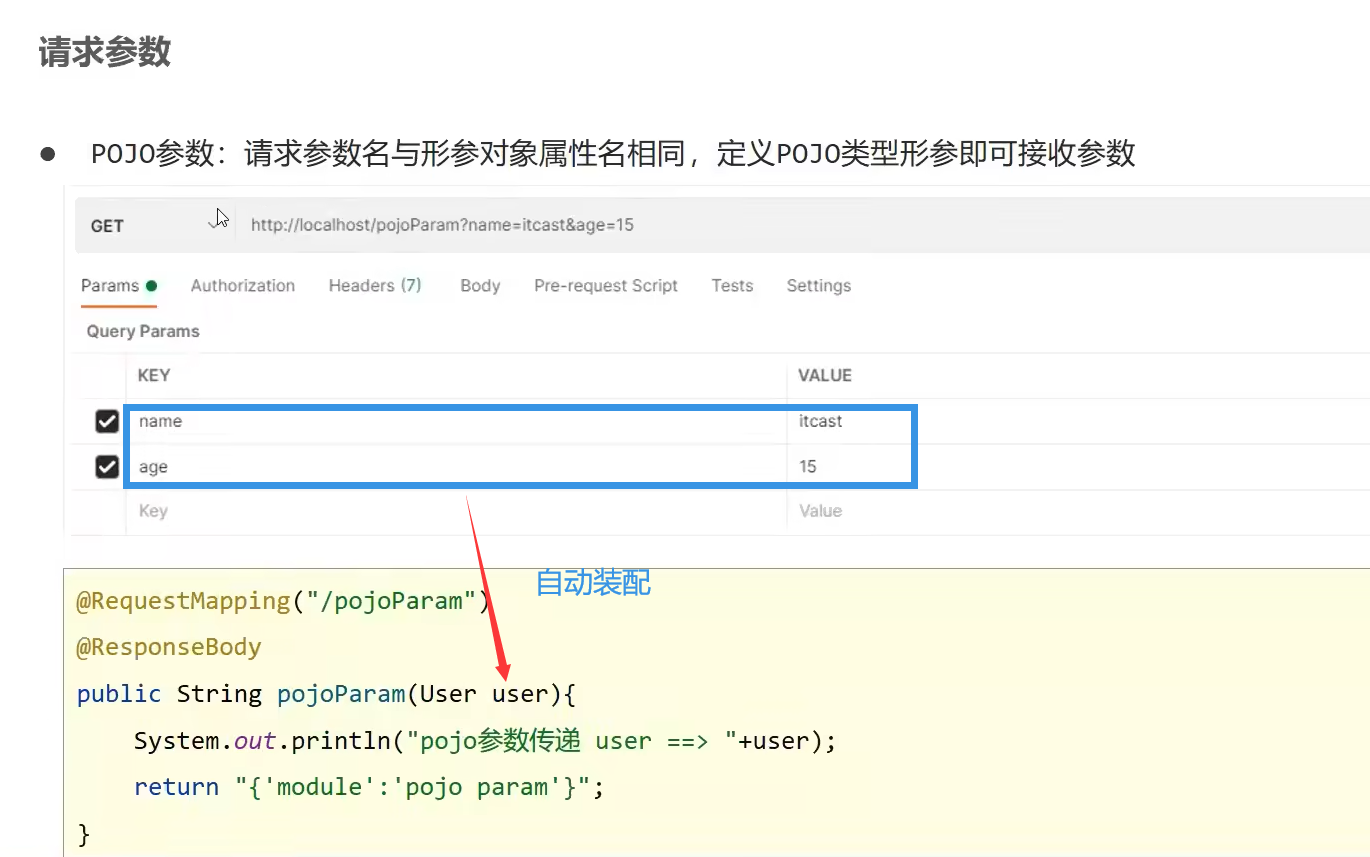The width and height of the screenshot is (1370, 857).
Task: Switch to the Params tab
Action: coord(110,286)
